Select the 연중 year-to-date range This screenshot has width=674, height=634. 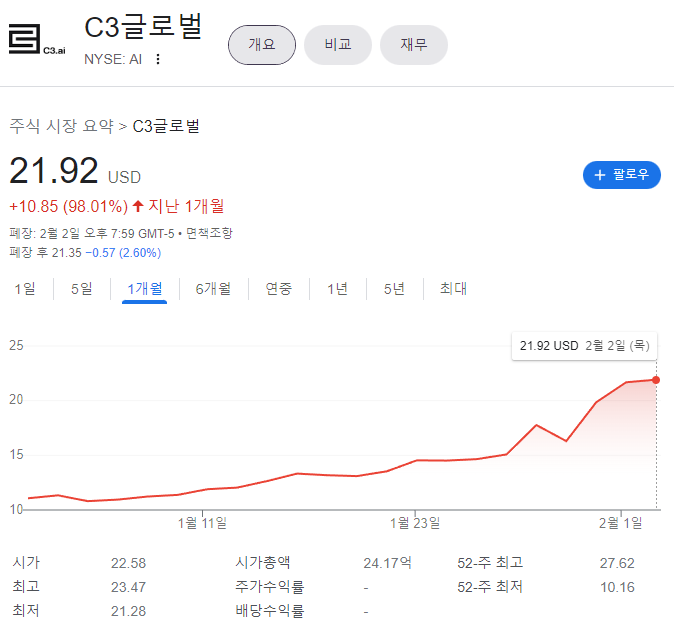(x=279, y=288)
